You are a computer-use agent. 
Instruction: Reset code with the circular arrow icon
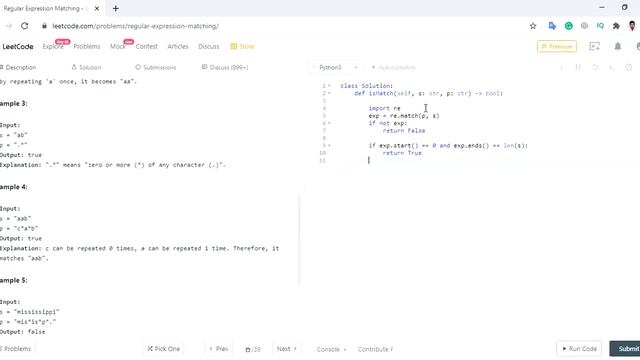tap(595, 67)
